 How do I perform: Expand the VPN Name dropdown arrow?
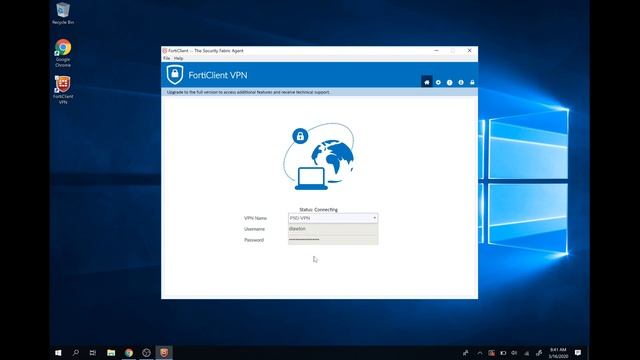tap(374, 218)
